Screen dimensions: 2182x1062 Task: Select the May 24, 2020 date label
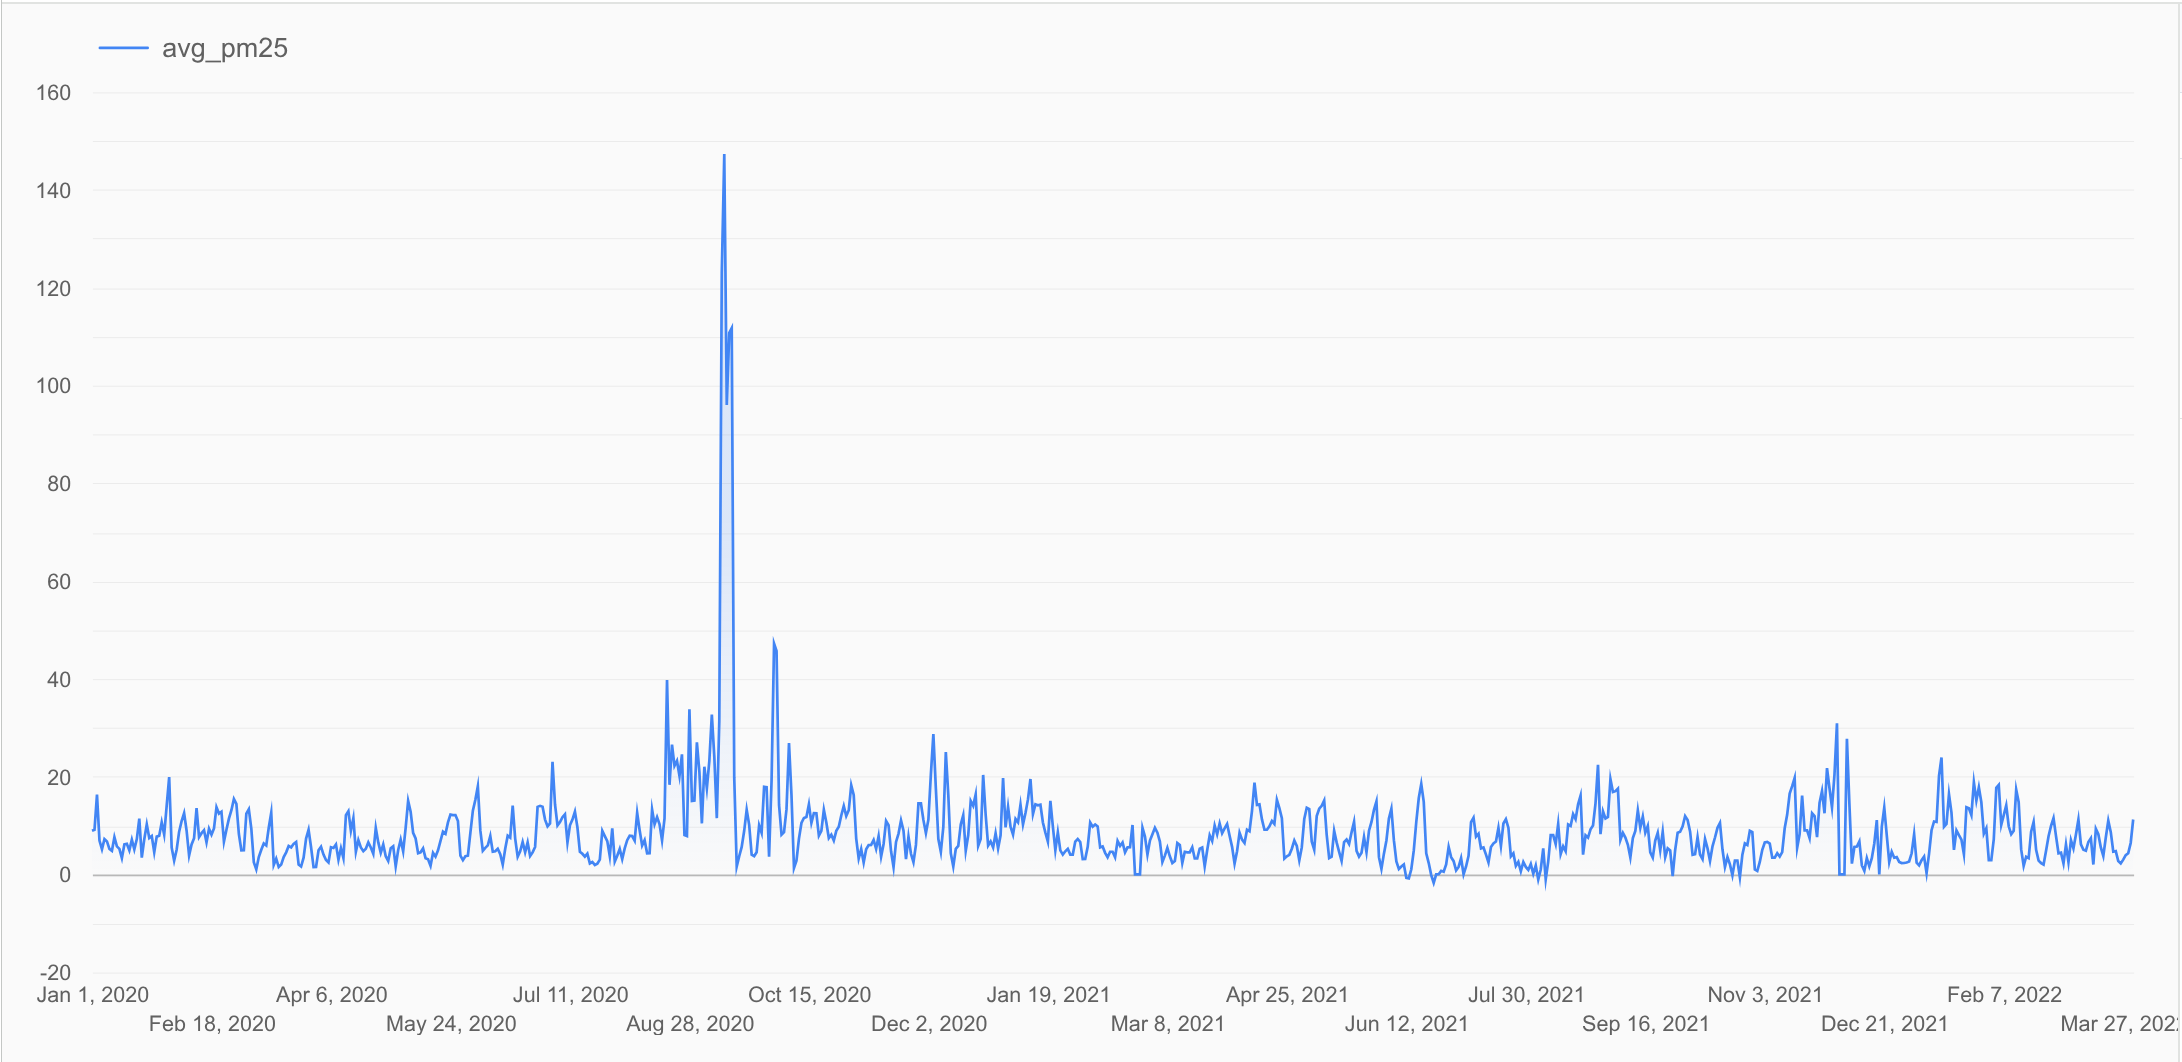coord(451,1024)
